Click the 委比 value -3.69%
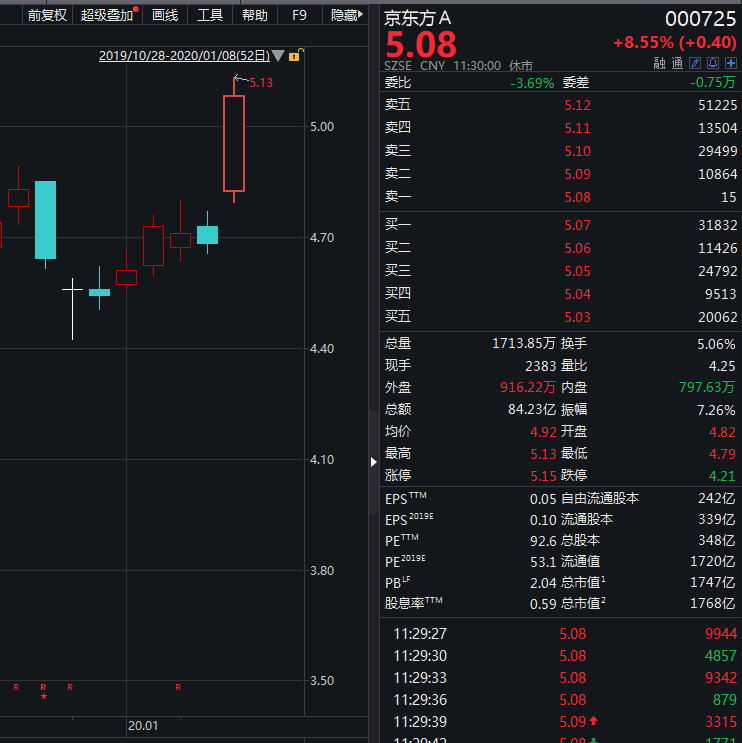This screenshot has width=742, height=743. (532, 83)
